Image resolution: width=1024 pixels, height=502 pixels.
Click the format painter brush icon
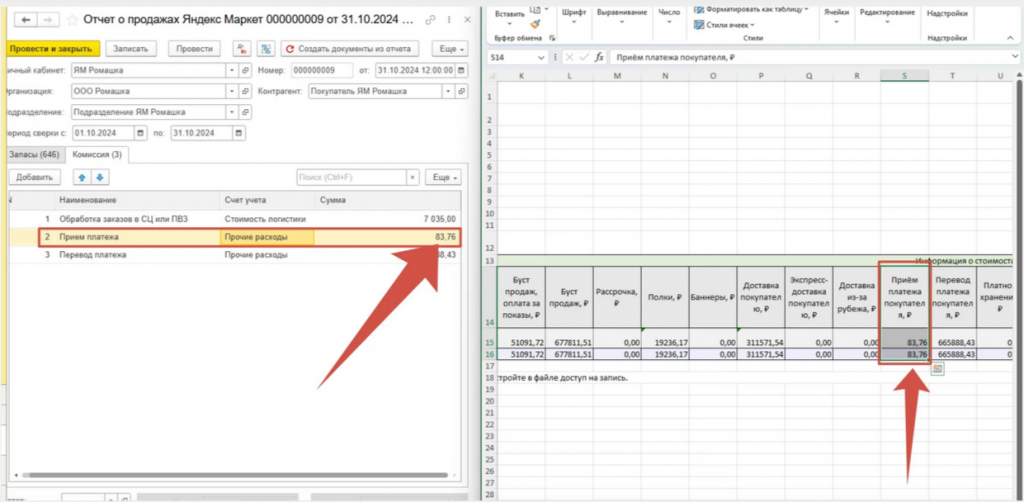(x=534, y=23)
